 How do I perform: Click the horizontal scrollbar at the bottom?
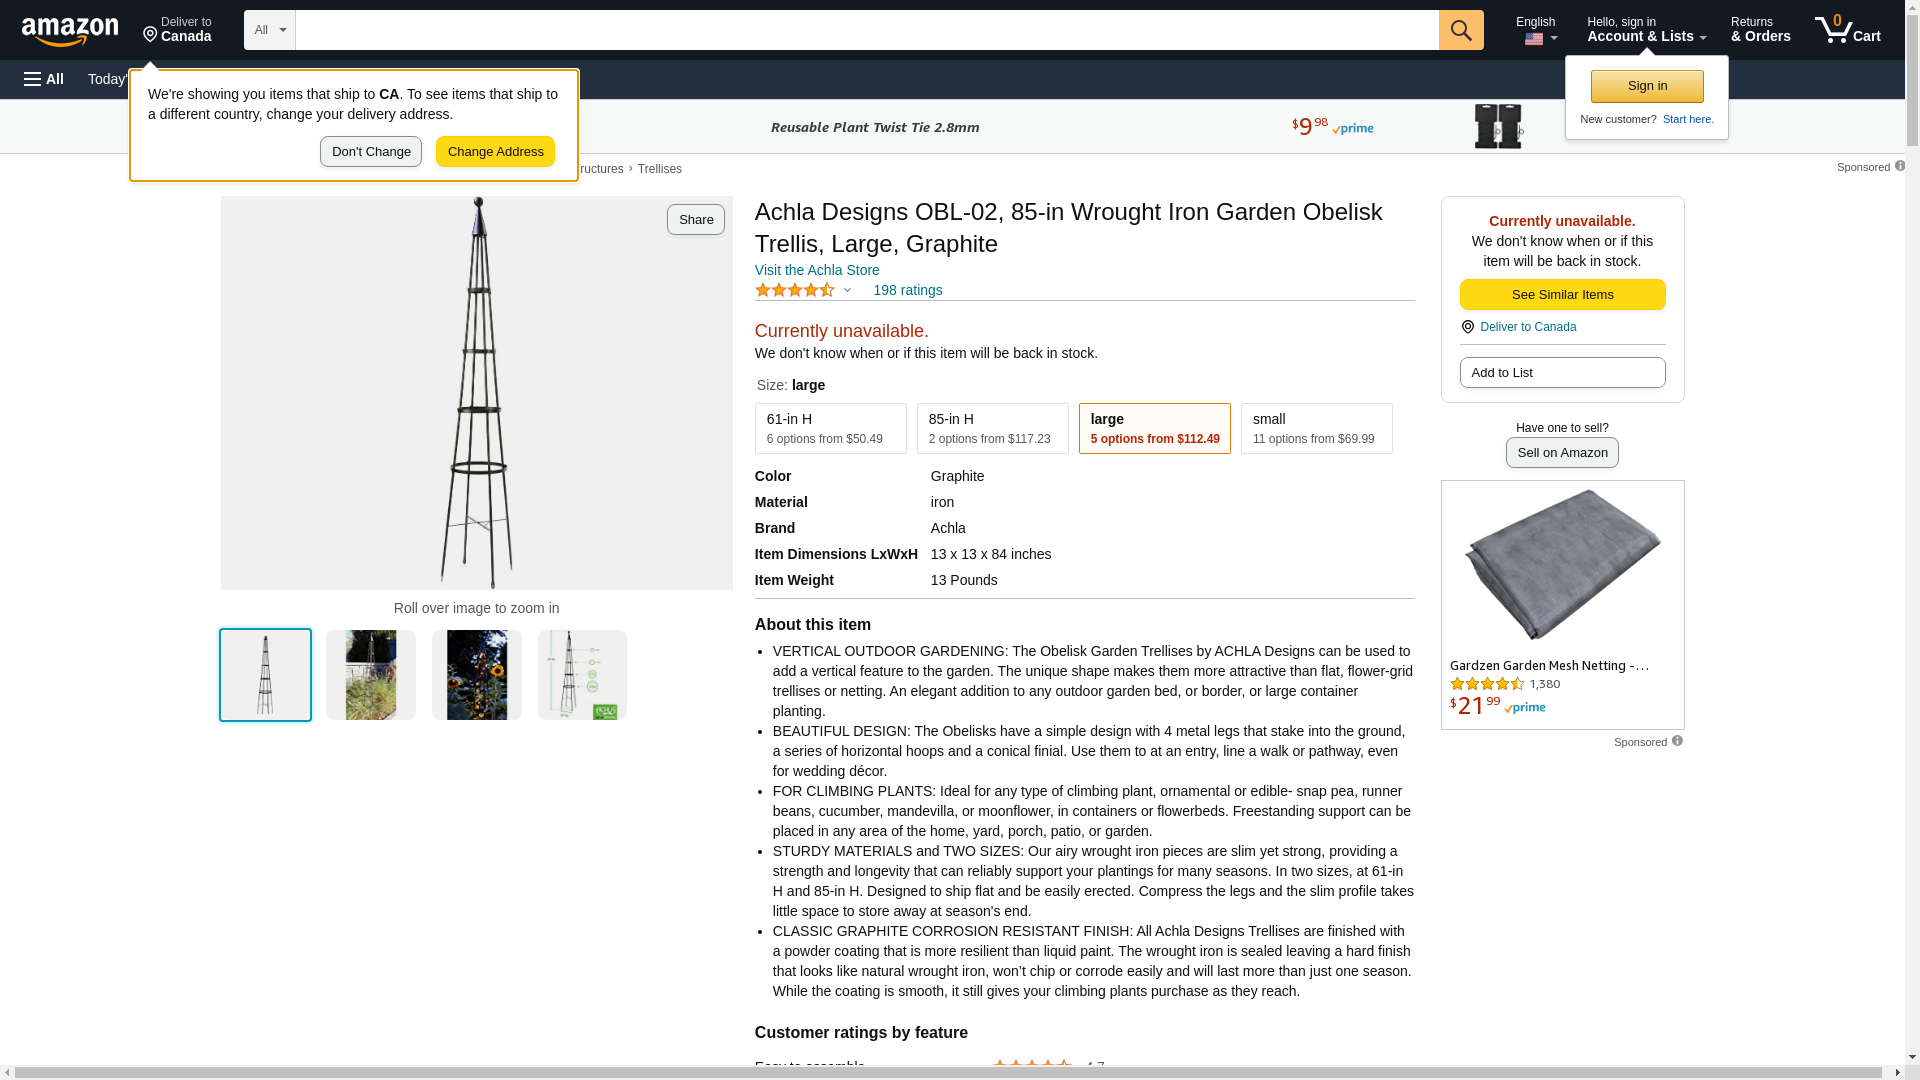[952, 1073]
